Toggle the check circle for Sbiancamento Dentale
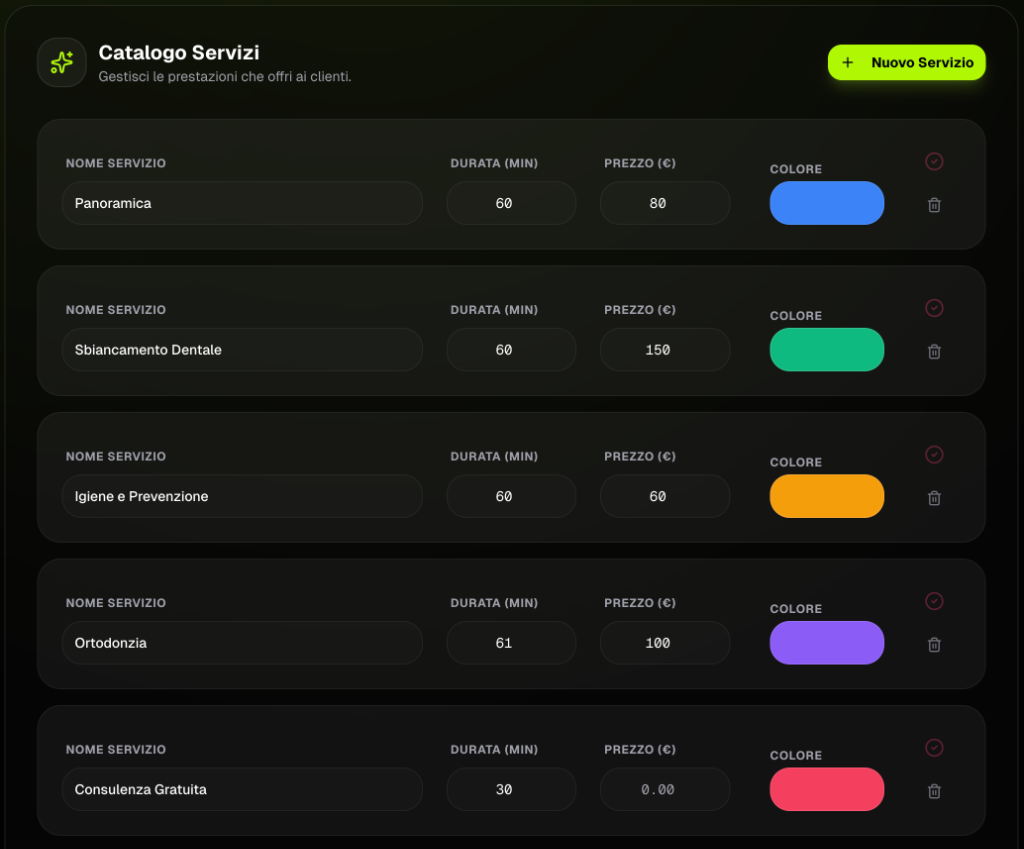This screenshot has width=1024, height=849. tap(934, 308)
